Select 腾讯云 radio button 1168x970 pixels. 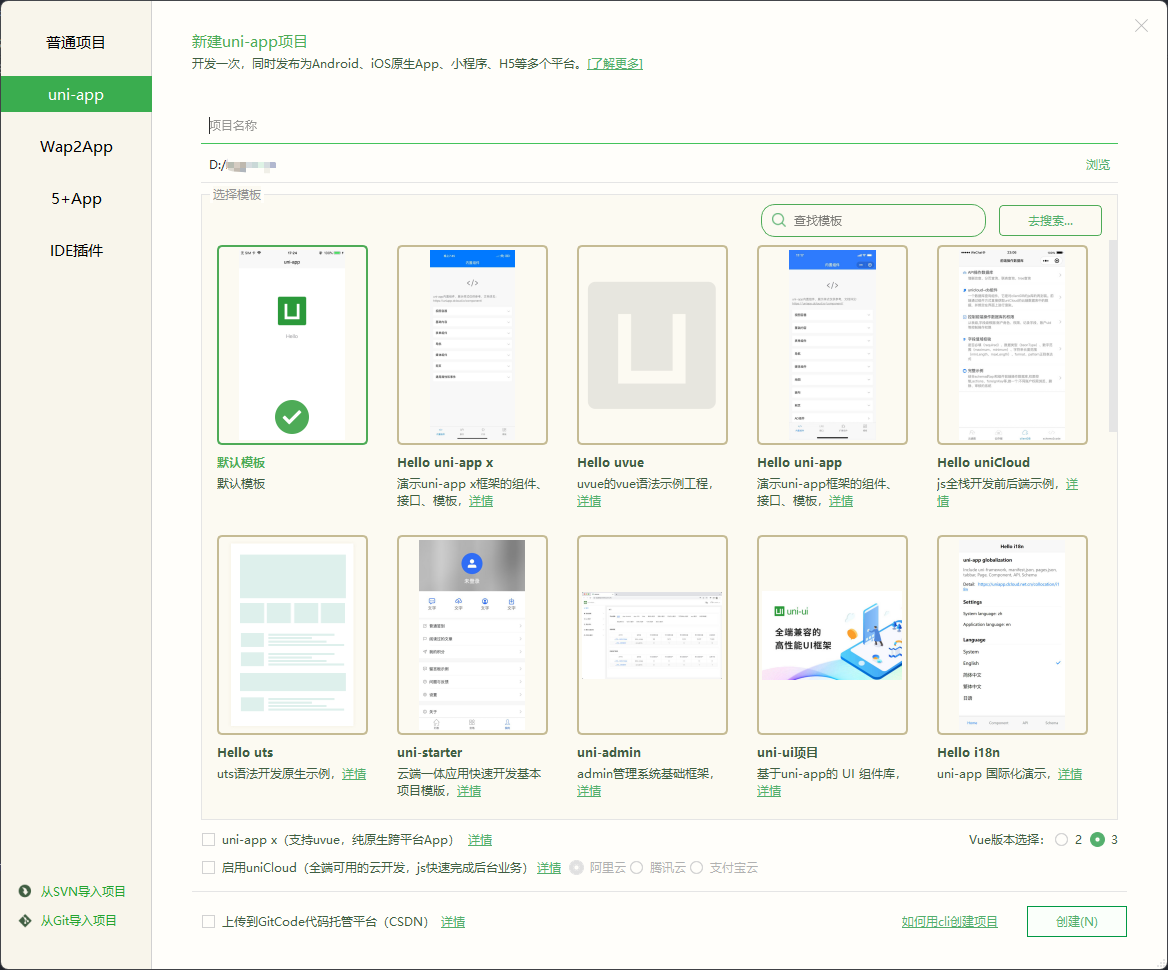point(636,867)
